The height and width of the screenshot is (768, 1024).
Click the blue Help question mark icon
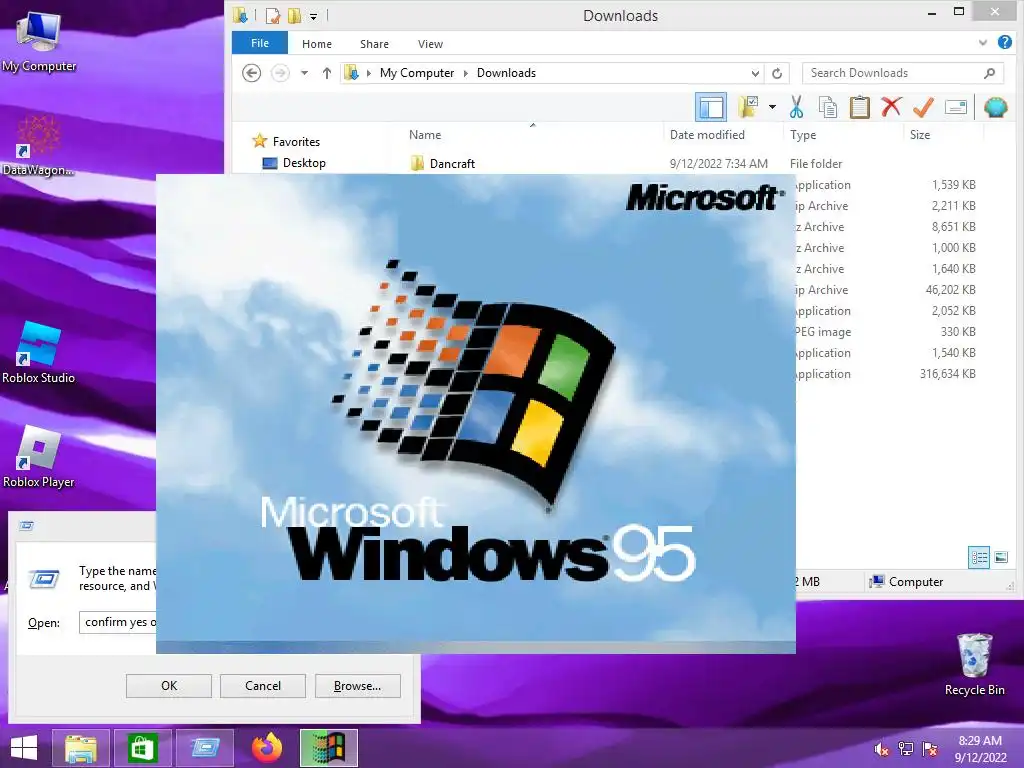pyautogui.click(x=1004, y=42)
